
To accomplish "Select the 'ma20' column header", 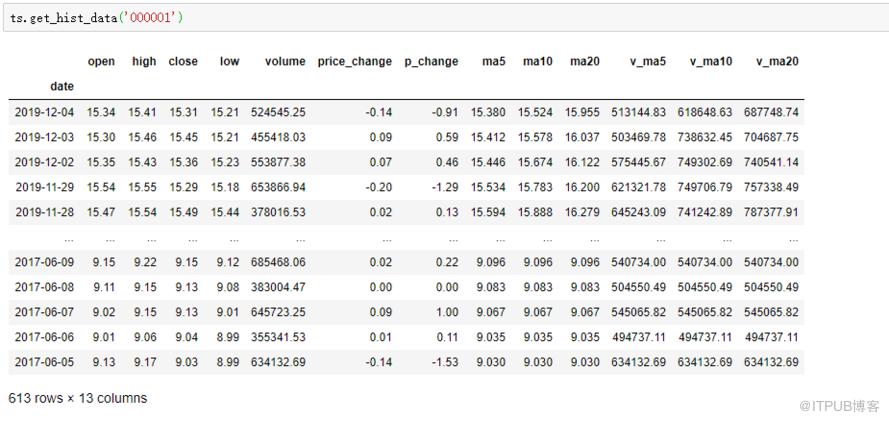I will 585,61.
